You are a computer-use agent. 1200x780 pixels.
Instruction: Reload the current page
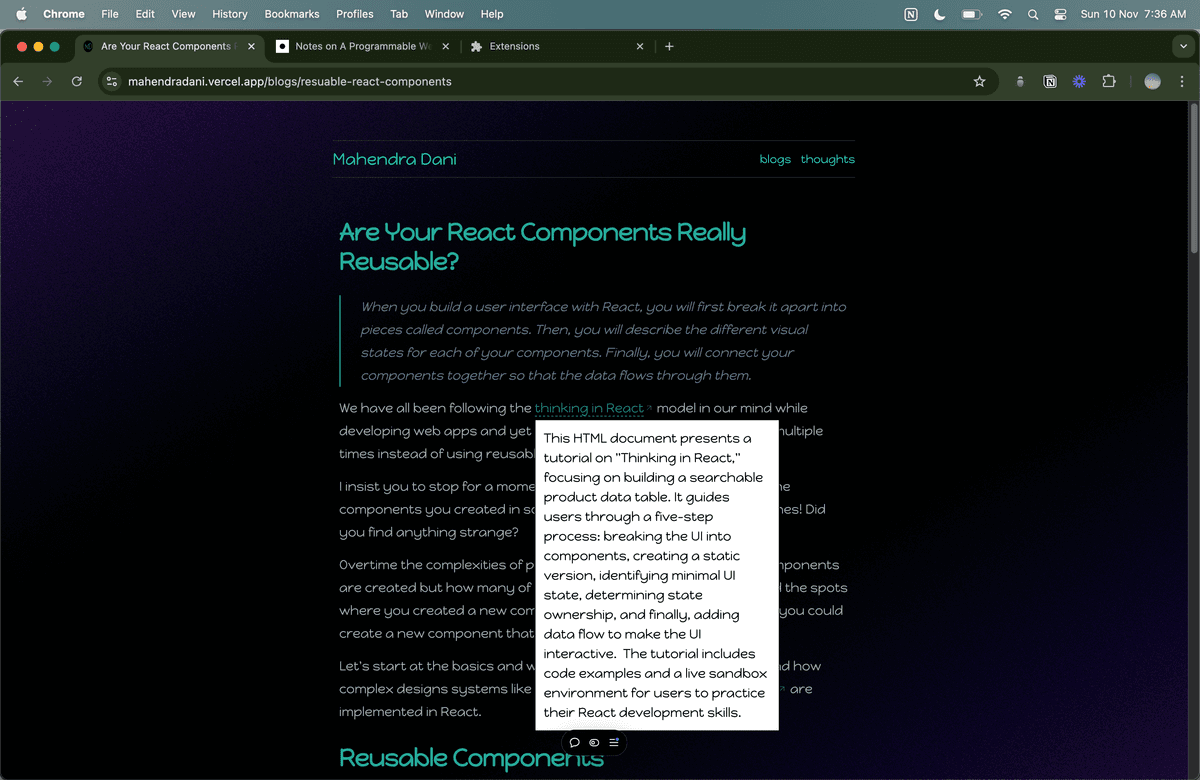tap(76, 82)
